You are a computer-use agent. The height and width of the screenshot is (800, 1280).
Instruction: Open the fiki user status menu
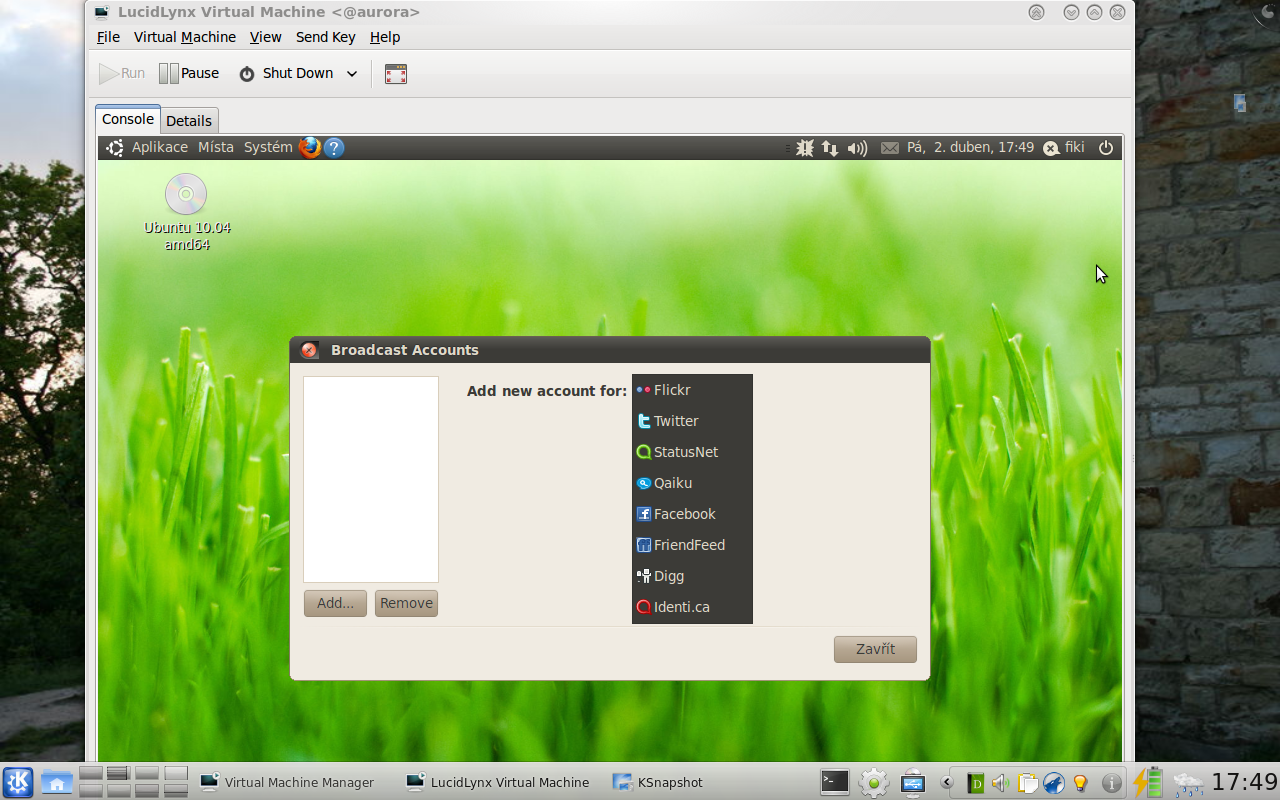[x=1064, y=147]
